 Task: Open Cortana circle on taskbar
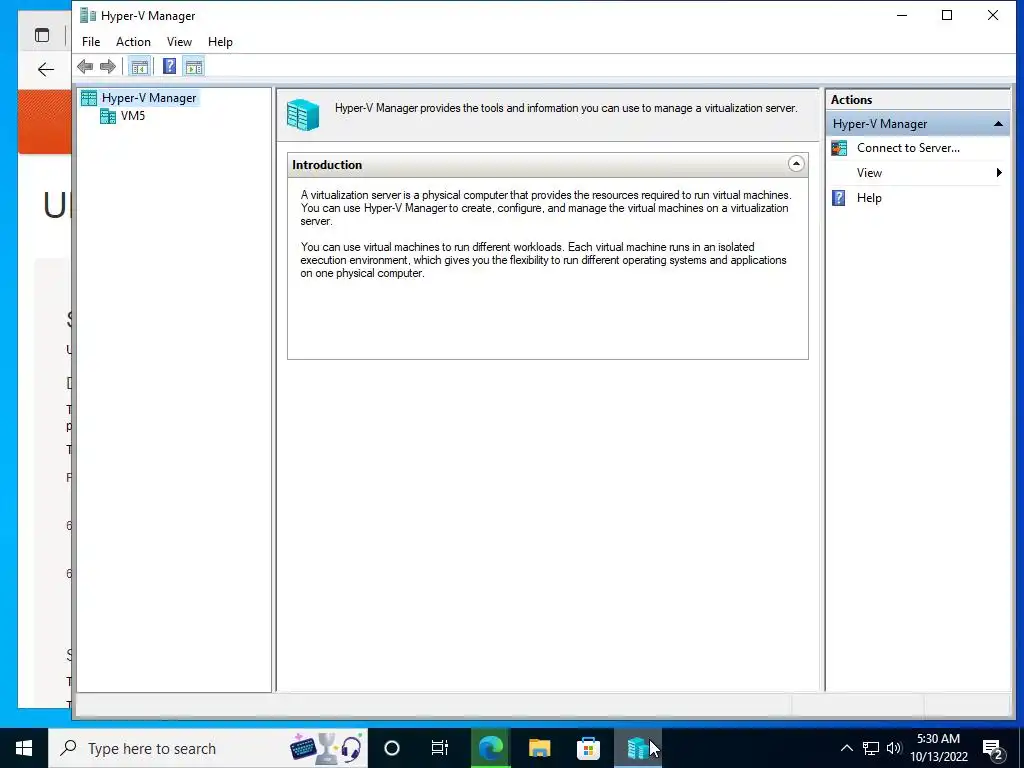(x=391, y=748)
